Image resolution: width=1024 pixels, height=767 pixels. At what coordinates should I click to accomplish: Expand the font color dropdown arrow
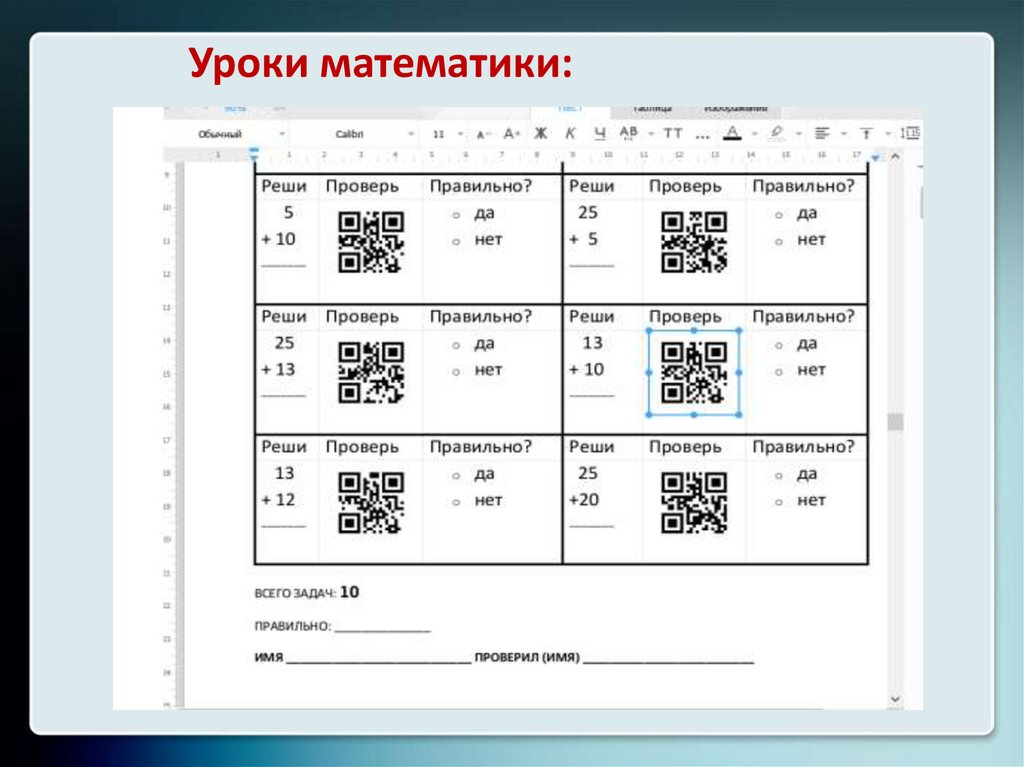pos(754,134)
